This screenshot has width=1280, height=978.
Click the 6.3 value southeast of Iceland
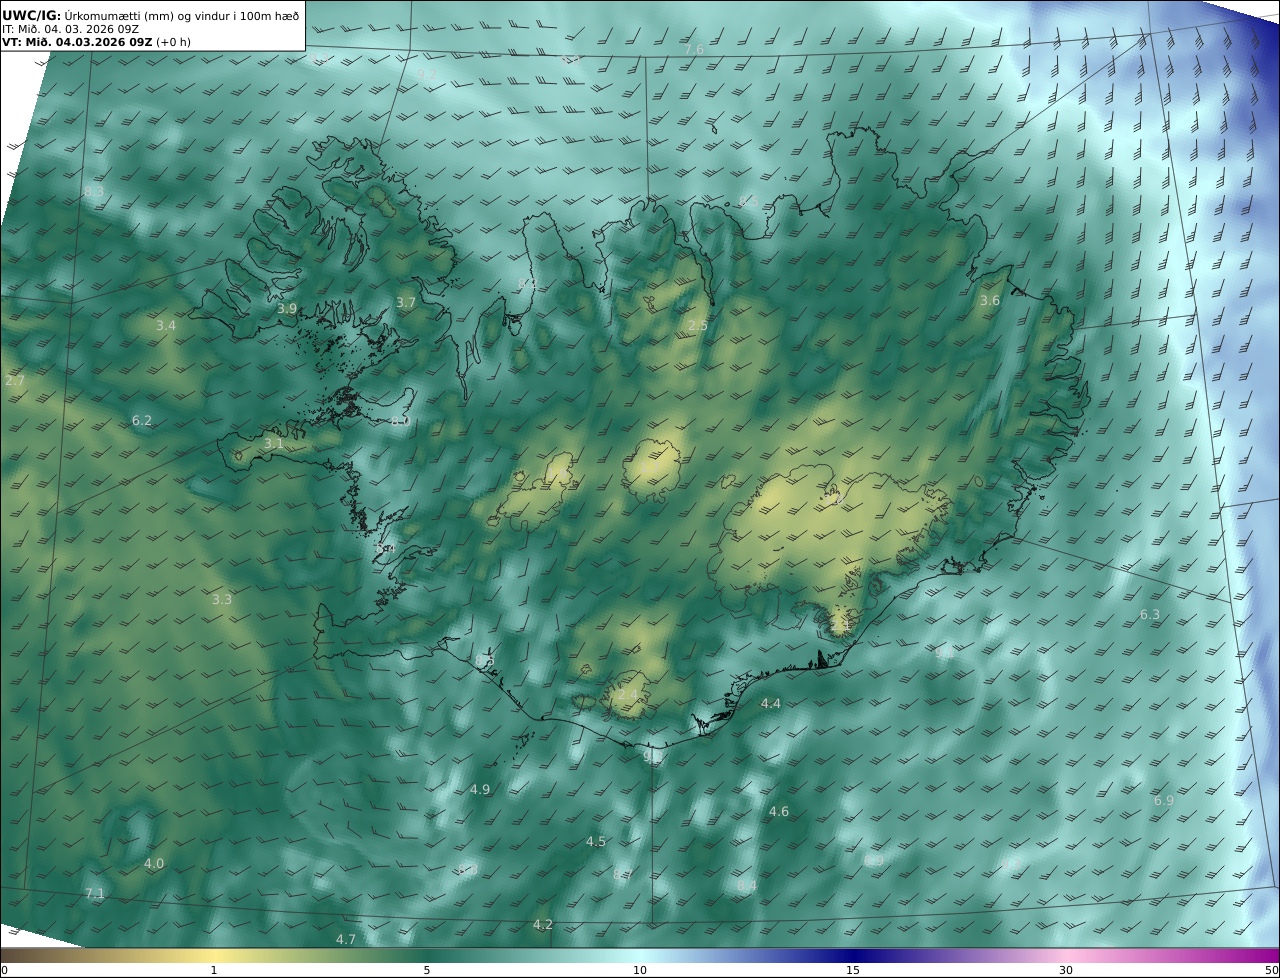tap(1150, 615)
